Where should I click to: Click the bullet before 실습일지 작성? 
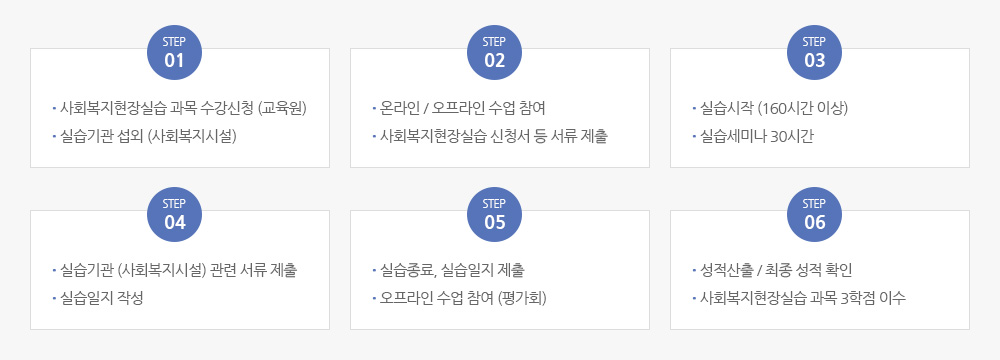54,299
